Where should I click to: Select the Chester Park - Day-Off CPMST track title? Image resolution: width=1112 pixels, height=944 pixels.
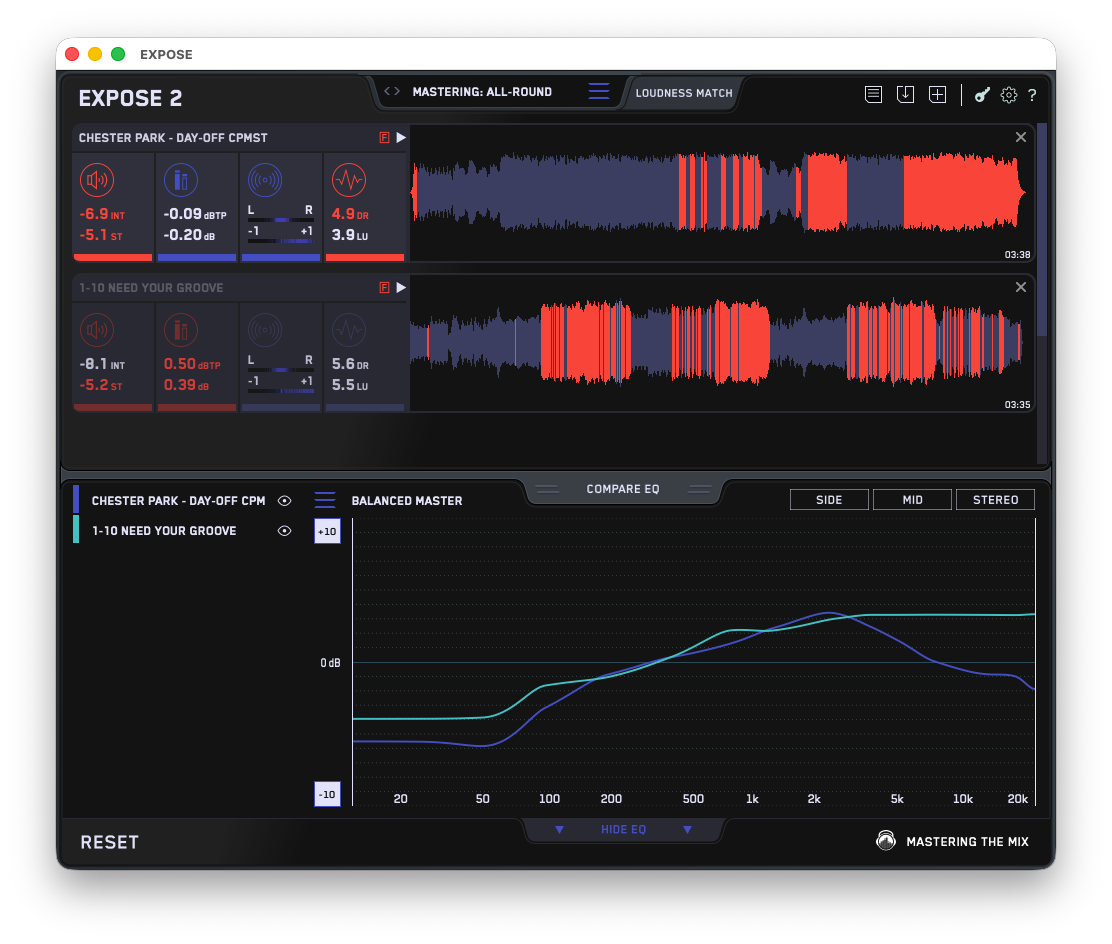point(173,138)
